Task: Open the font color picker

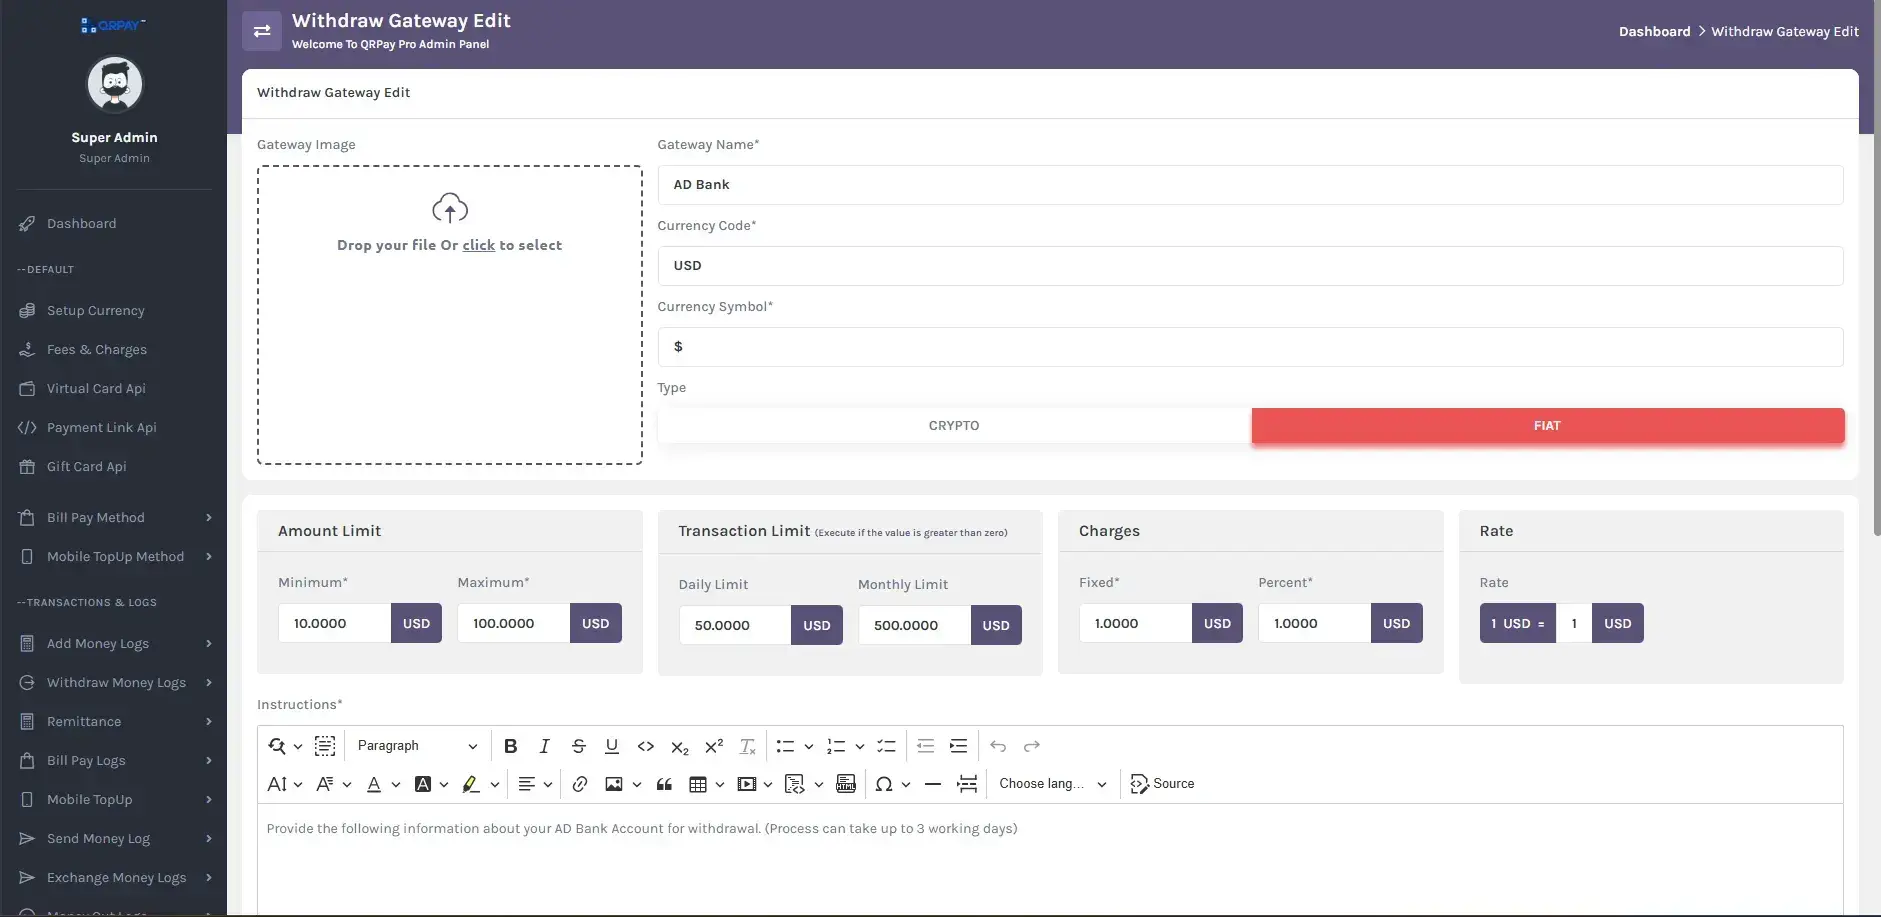Action: pyautogui.click(x=374, y=784)
